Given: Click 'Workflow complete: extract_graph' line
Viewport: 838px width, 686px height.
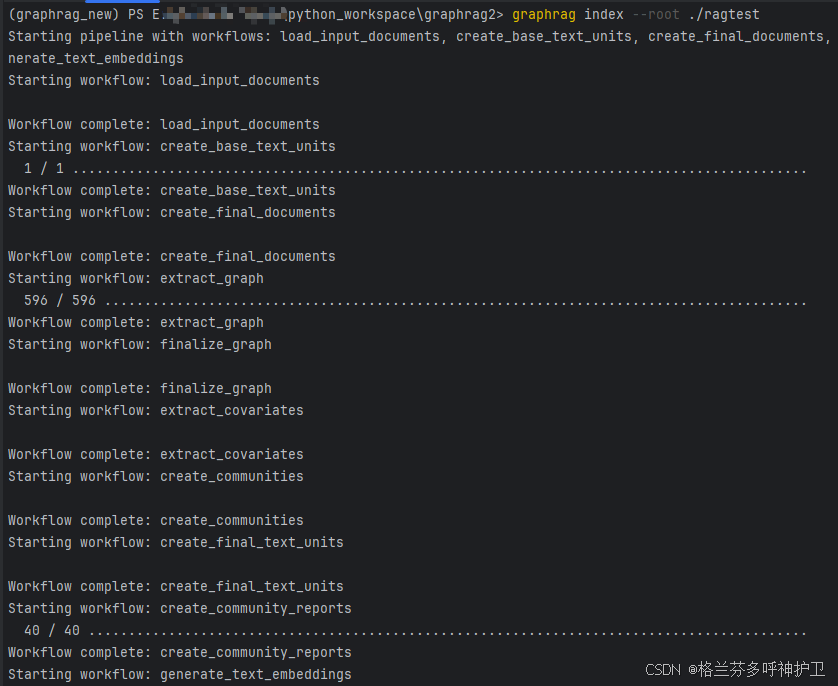Looking at the screenshot, I should (136, 323).
